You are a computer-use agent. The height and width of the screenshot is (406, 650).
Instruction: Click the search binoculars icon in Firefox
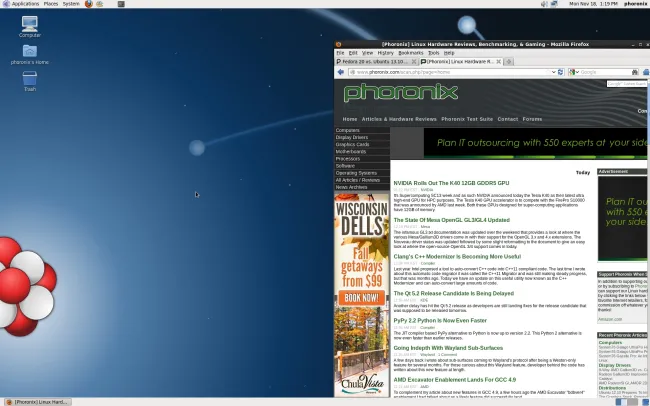pos(634,72)
